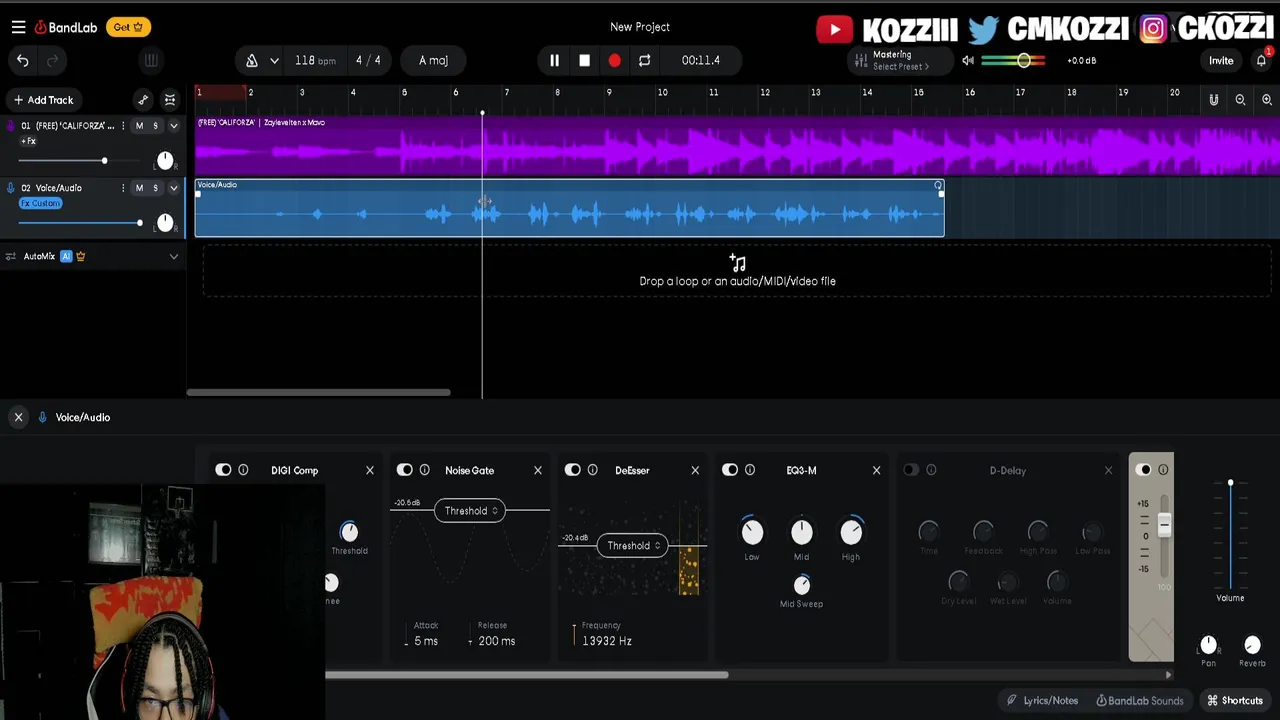Solo track 02 Voice/Audio

[155, 188]
